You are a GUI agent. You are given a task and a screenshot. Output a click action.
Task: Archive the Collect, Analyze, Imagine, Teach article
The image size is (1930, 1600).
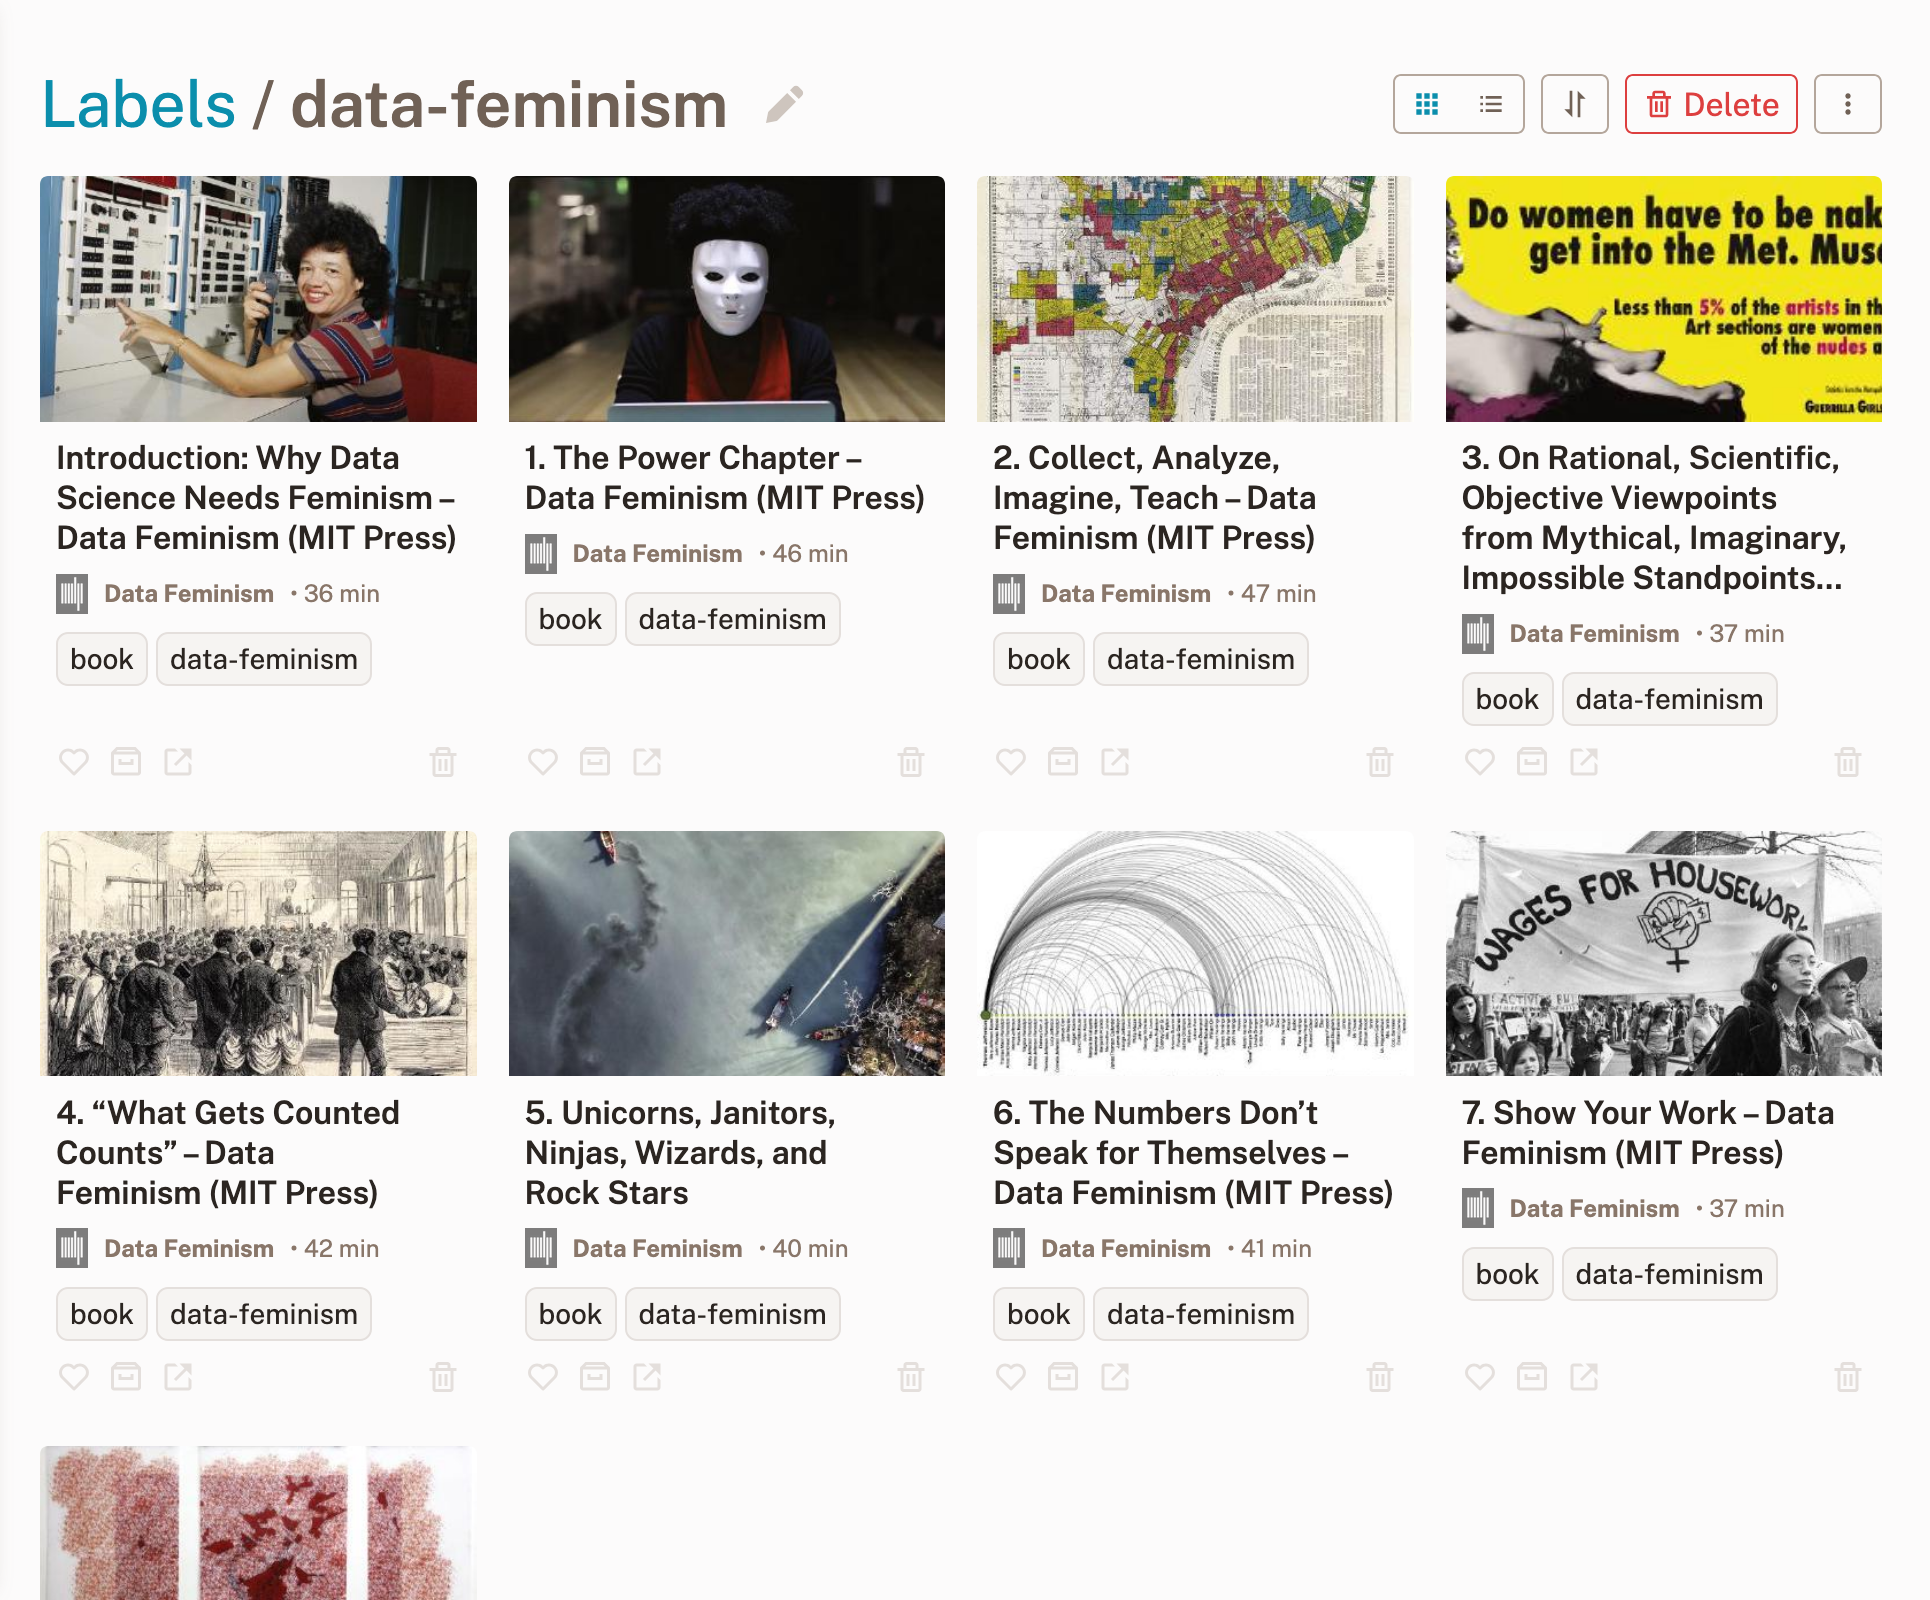[x=1063, y=762]
